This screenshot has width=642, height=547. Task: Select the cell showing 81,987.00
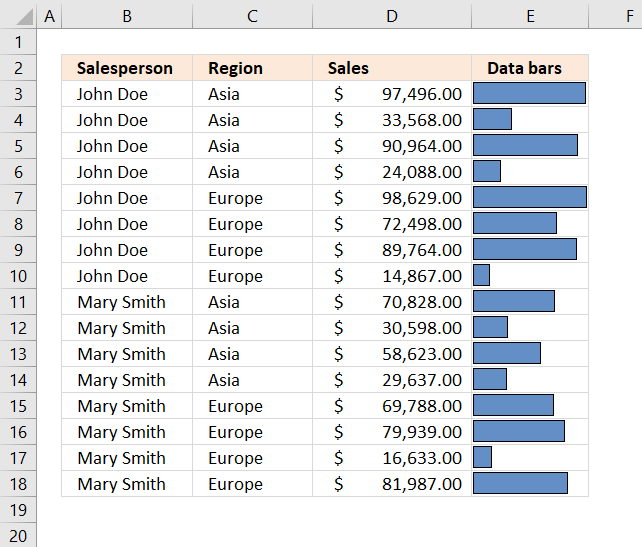(x=392, y=484)
